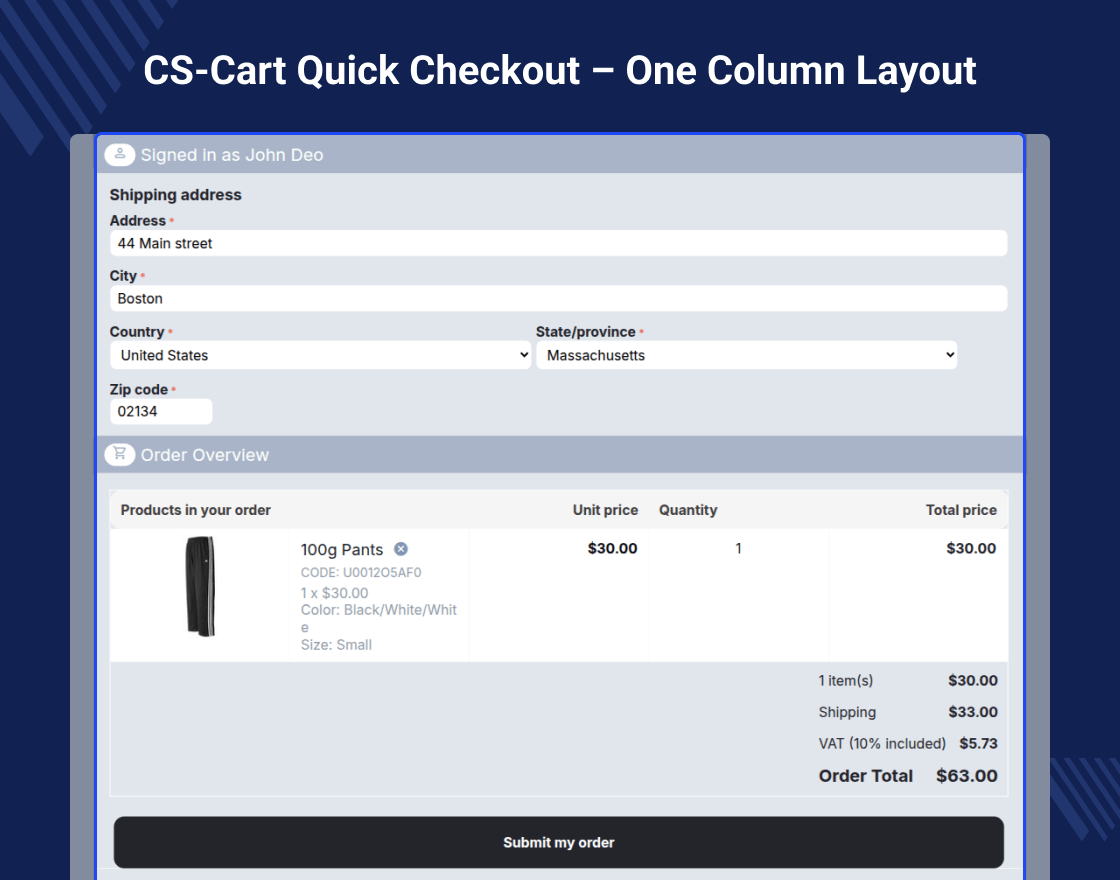The height and width of the screenshot is (880, 1120).
Task: Select the Zip code field showing 02134
Action: (x=161, y=411)
